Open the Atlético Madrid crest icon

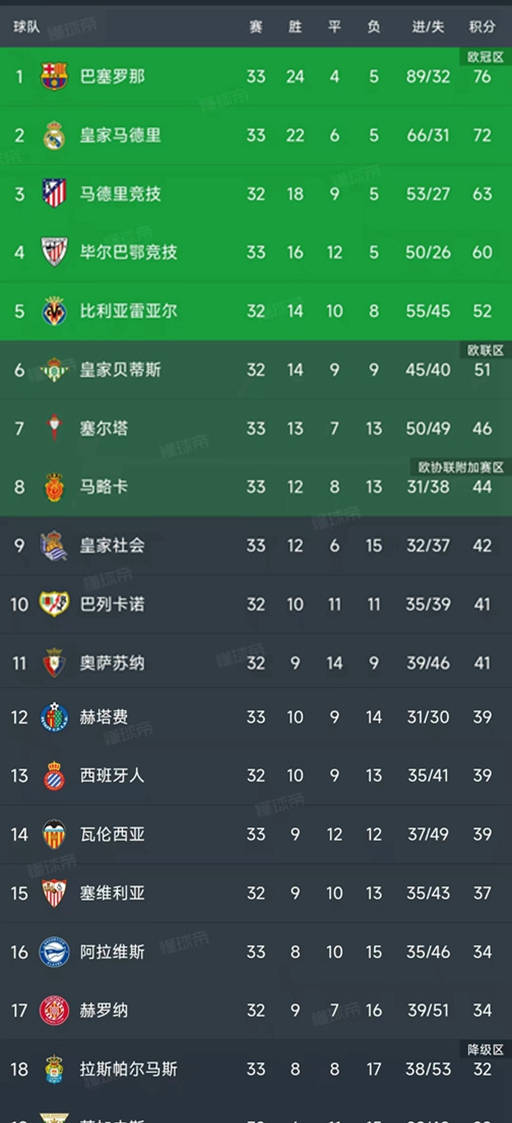[x=54, y=193]
